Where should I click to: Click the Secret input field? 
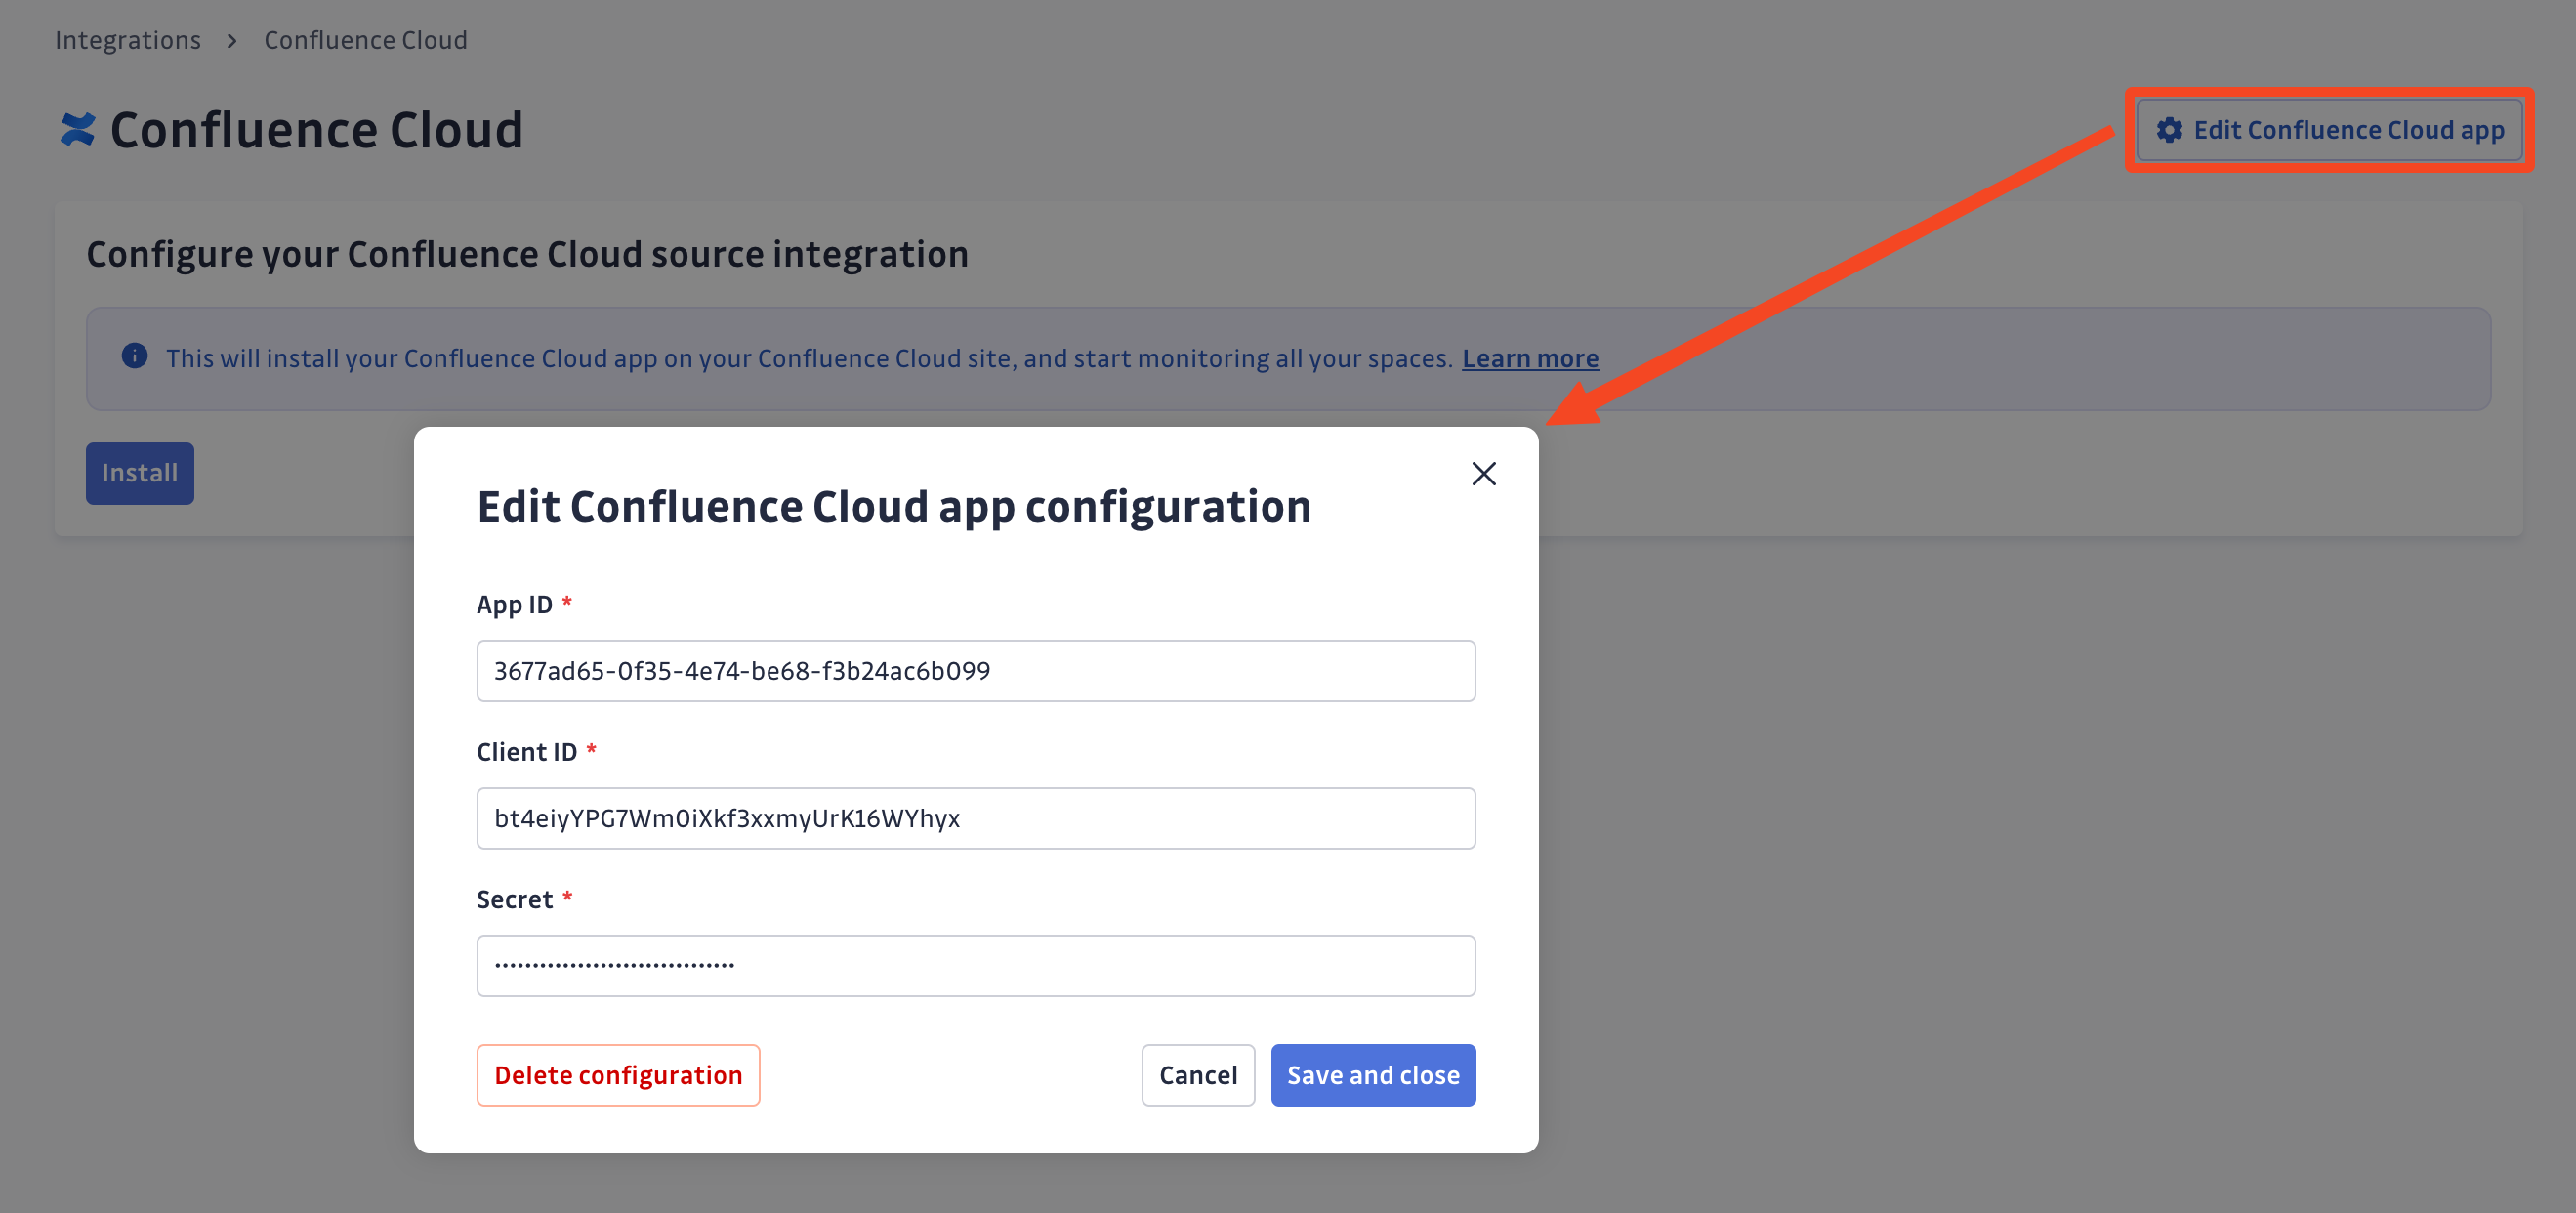pyautogui.click(x=975, y=965)
